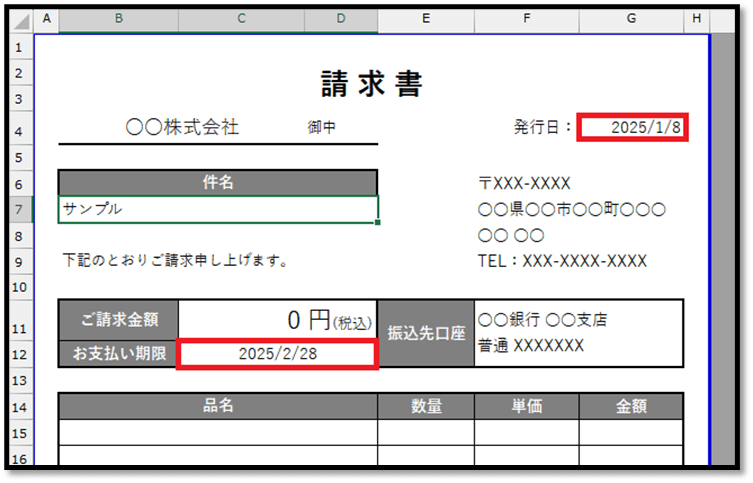The width and height of the screenshot is (753, 483).
Task: Click the 請求書 title cell
Action: (371, 83)
